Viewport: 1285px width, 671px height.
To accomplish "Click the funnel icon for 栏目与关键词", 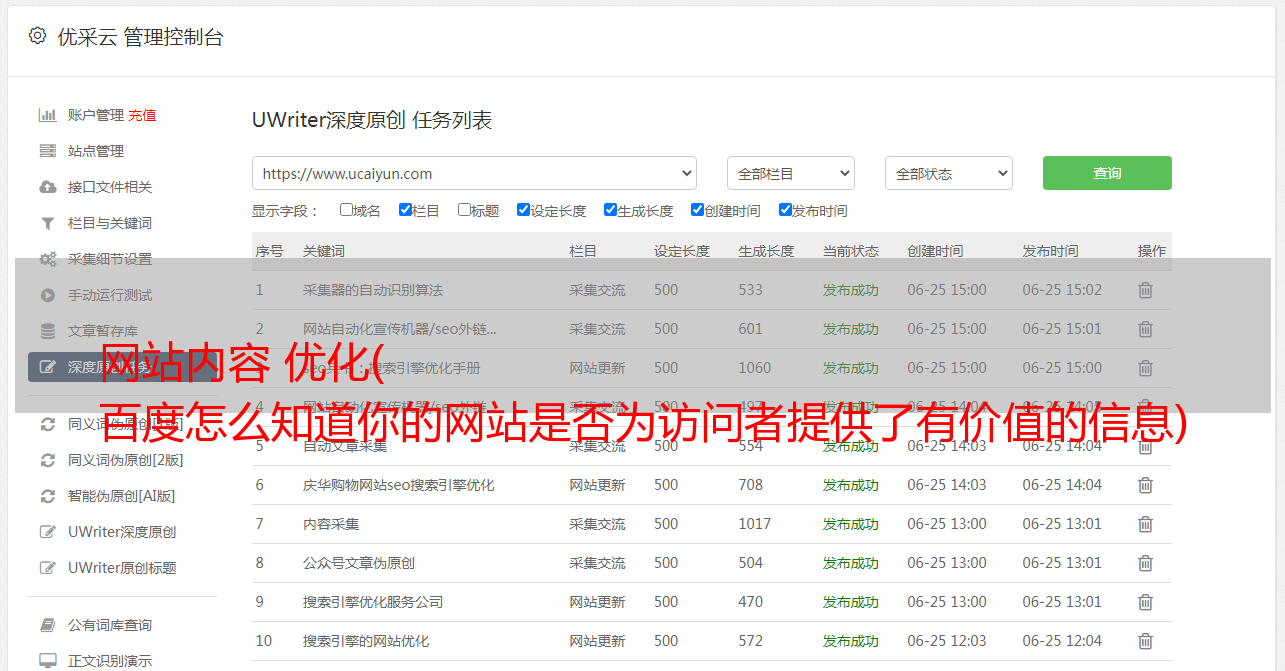I will 47,223.
